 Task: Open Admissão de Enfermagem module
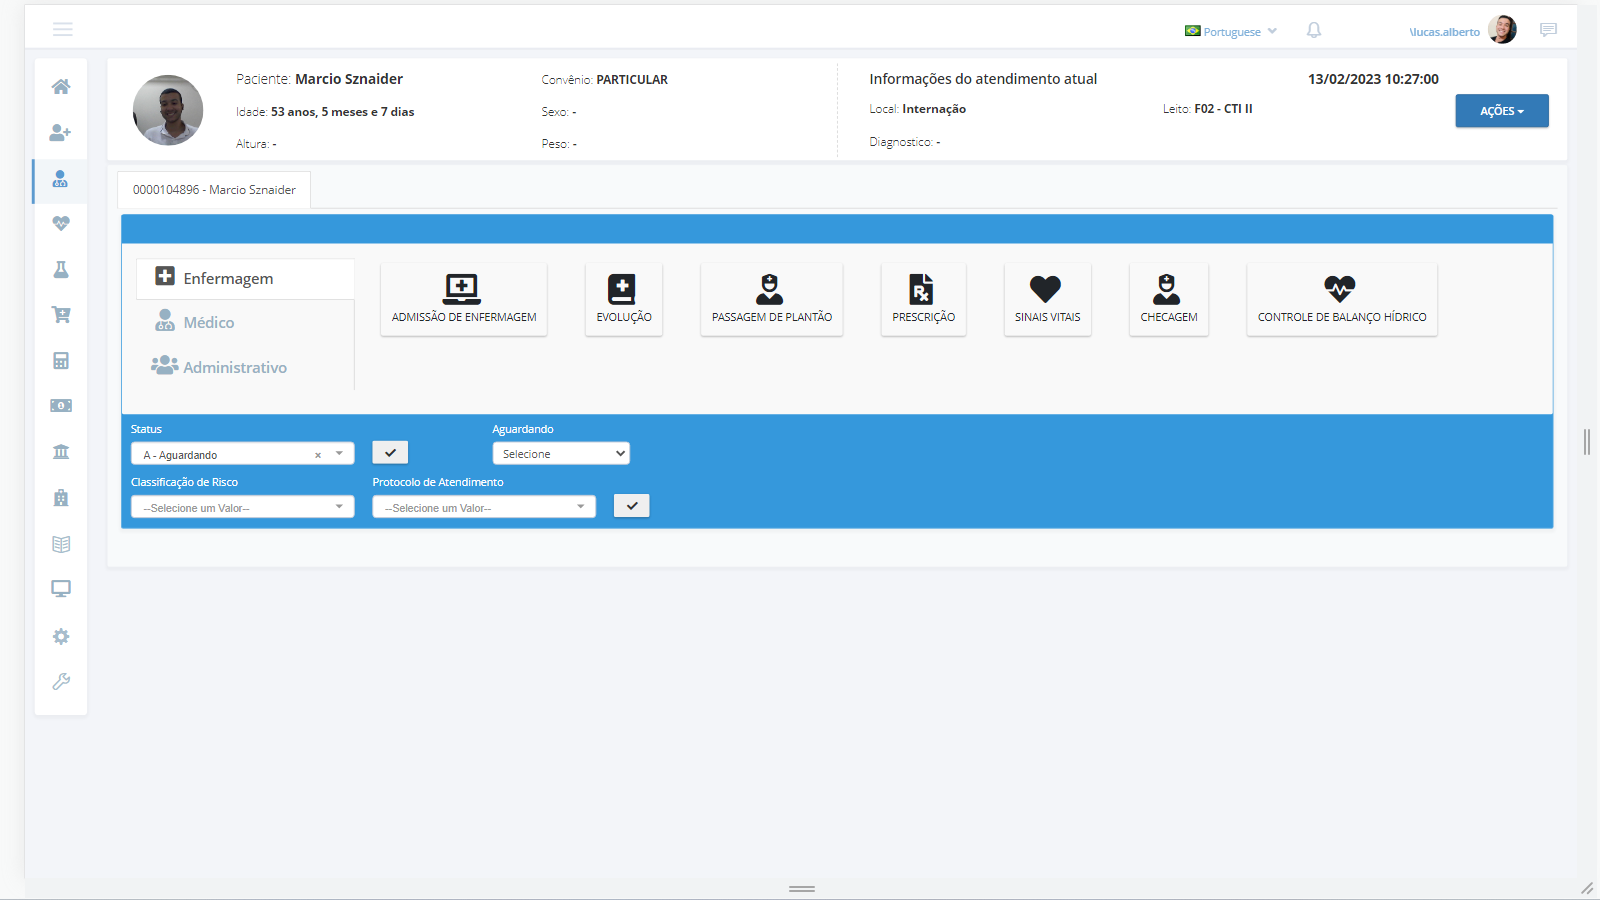pos(463,299)
